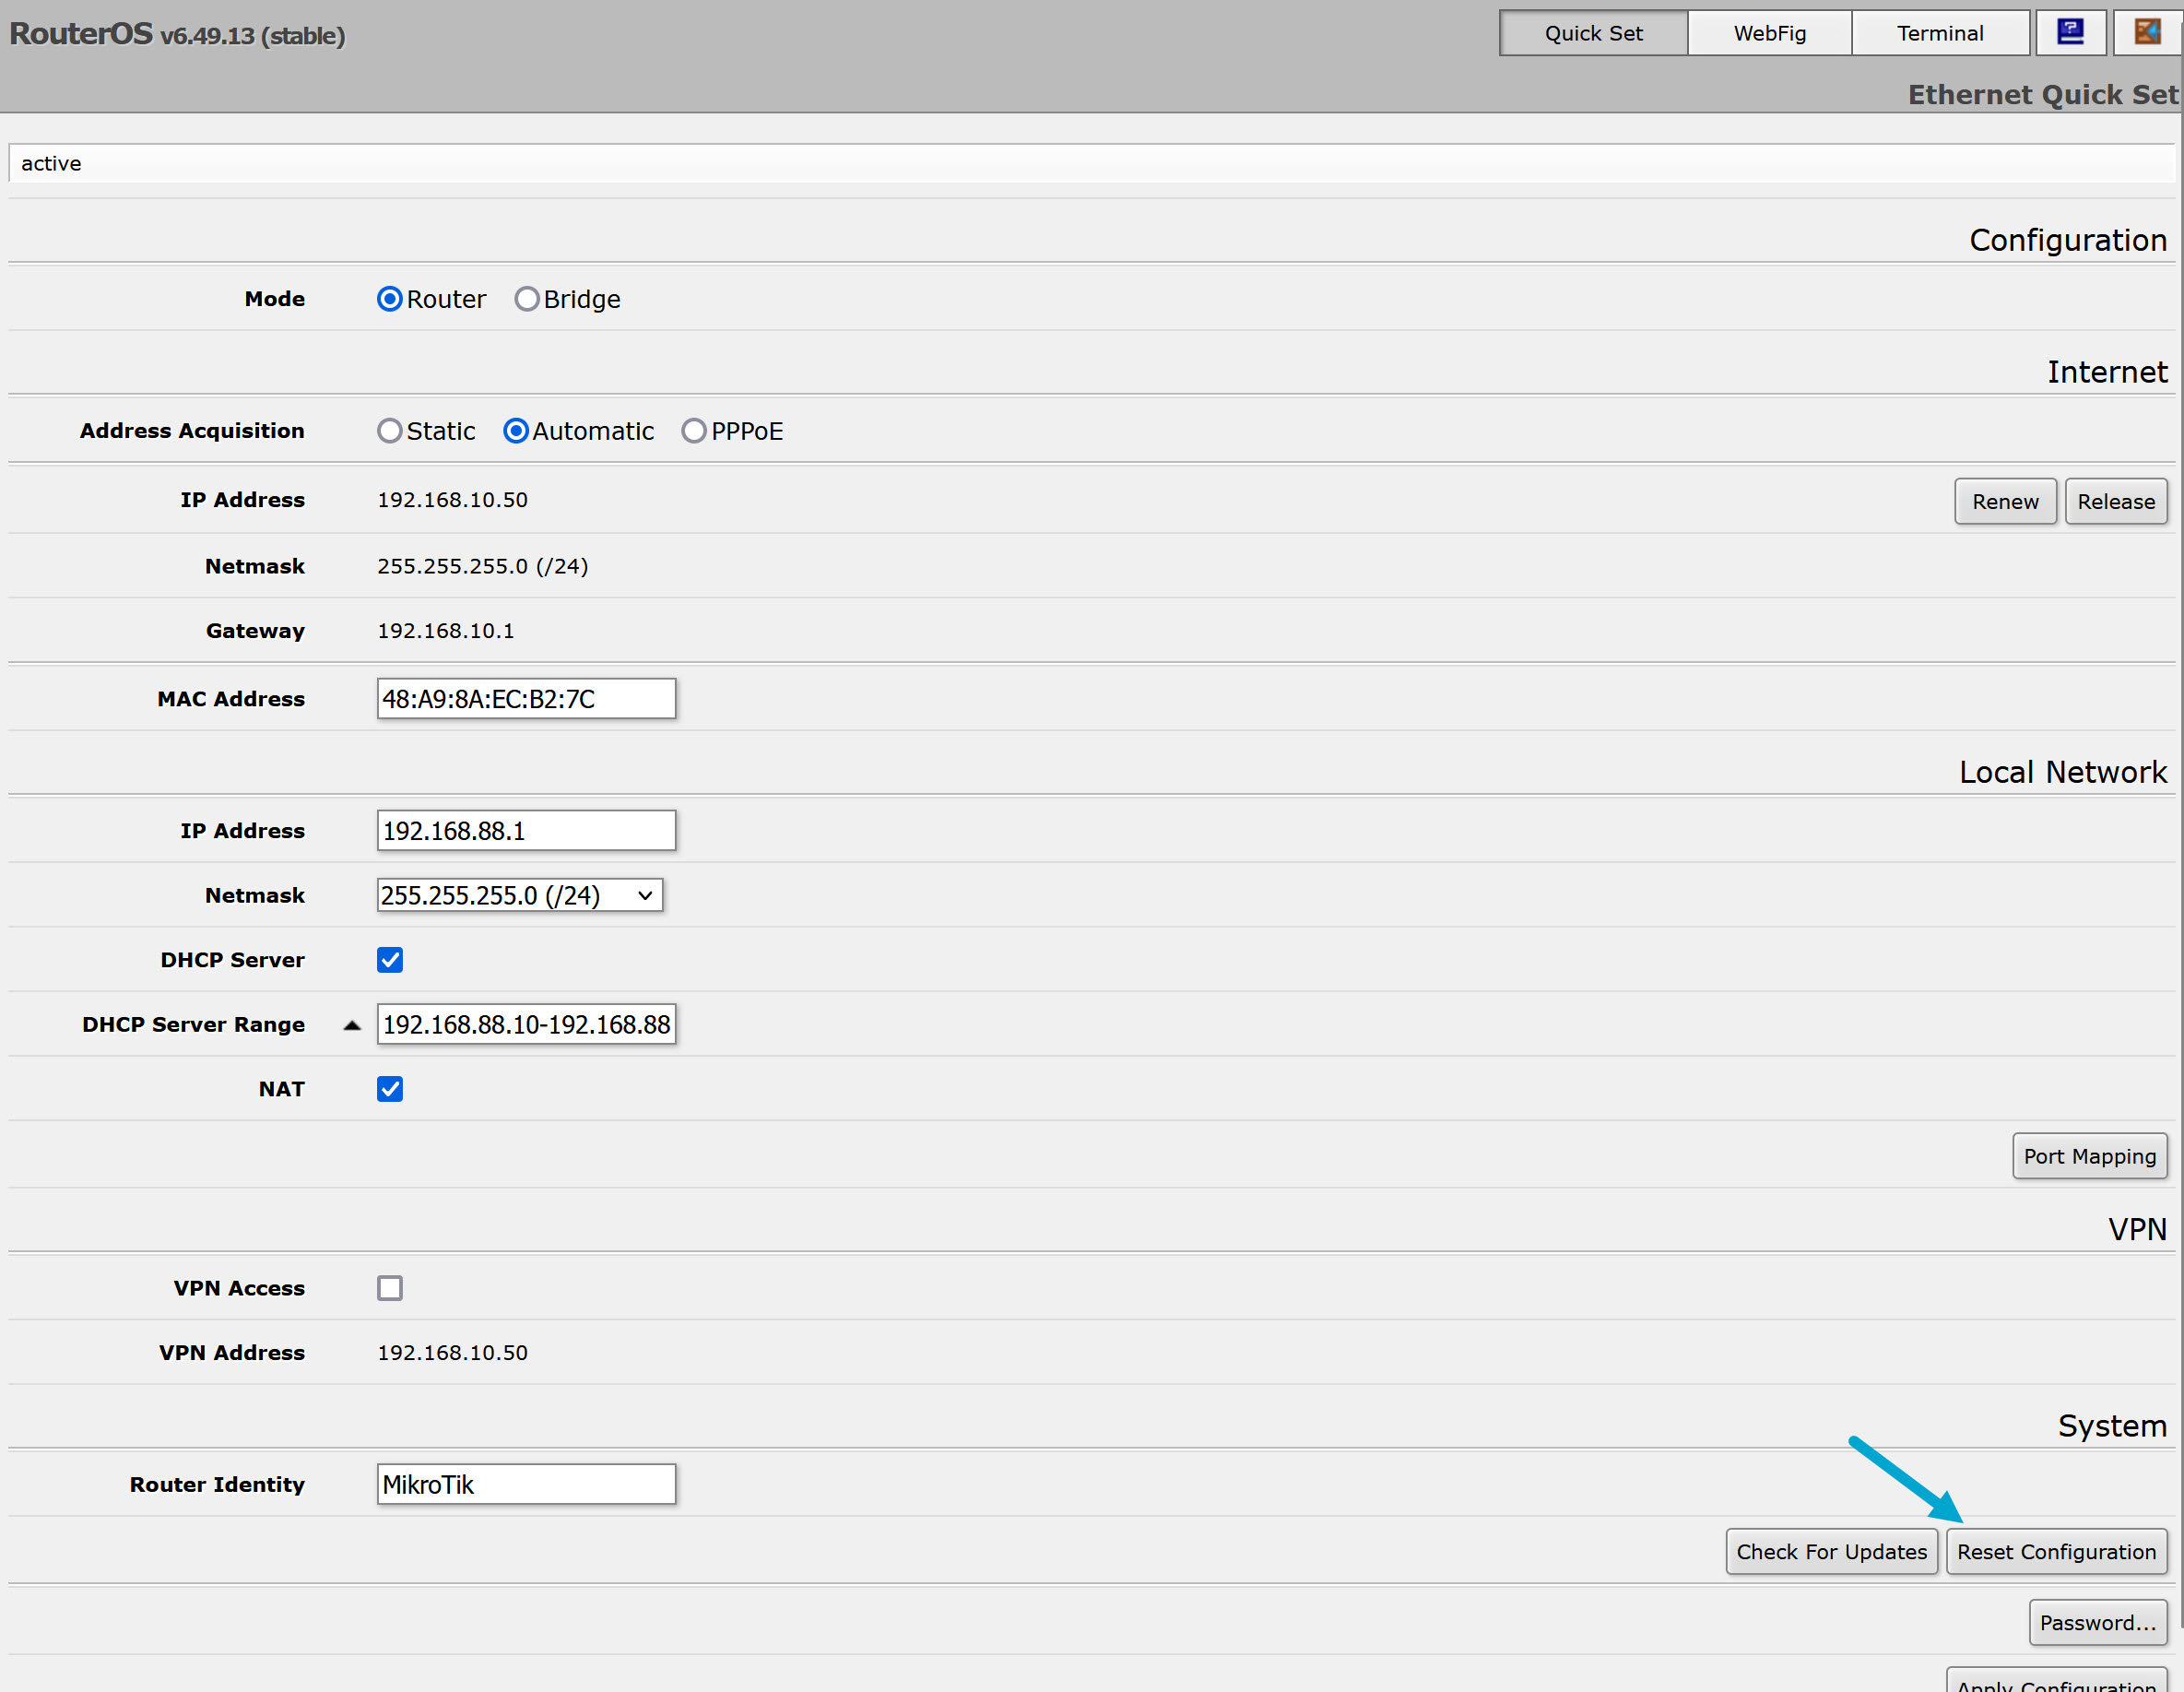
Task: Release the current IP address
Action: pos(2116,501)
